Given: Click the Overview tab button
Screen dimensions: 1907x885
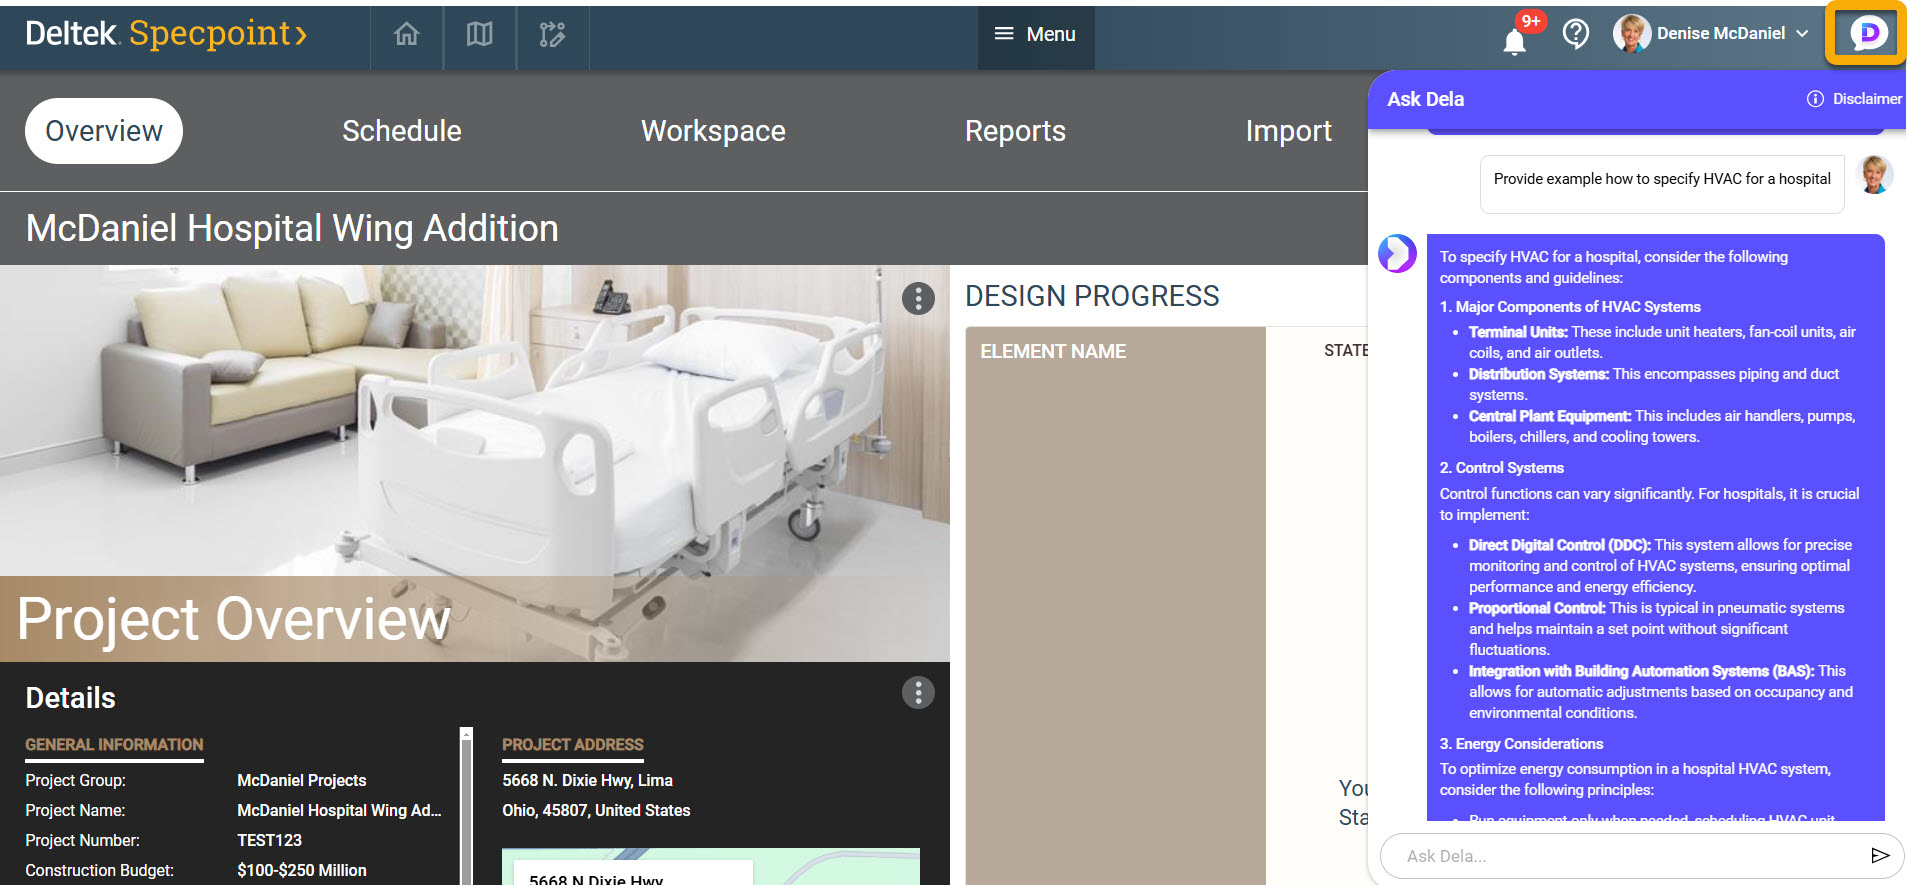Looking at the screenshot, I should point(104,131).
